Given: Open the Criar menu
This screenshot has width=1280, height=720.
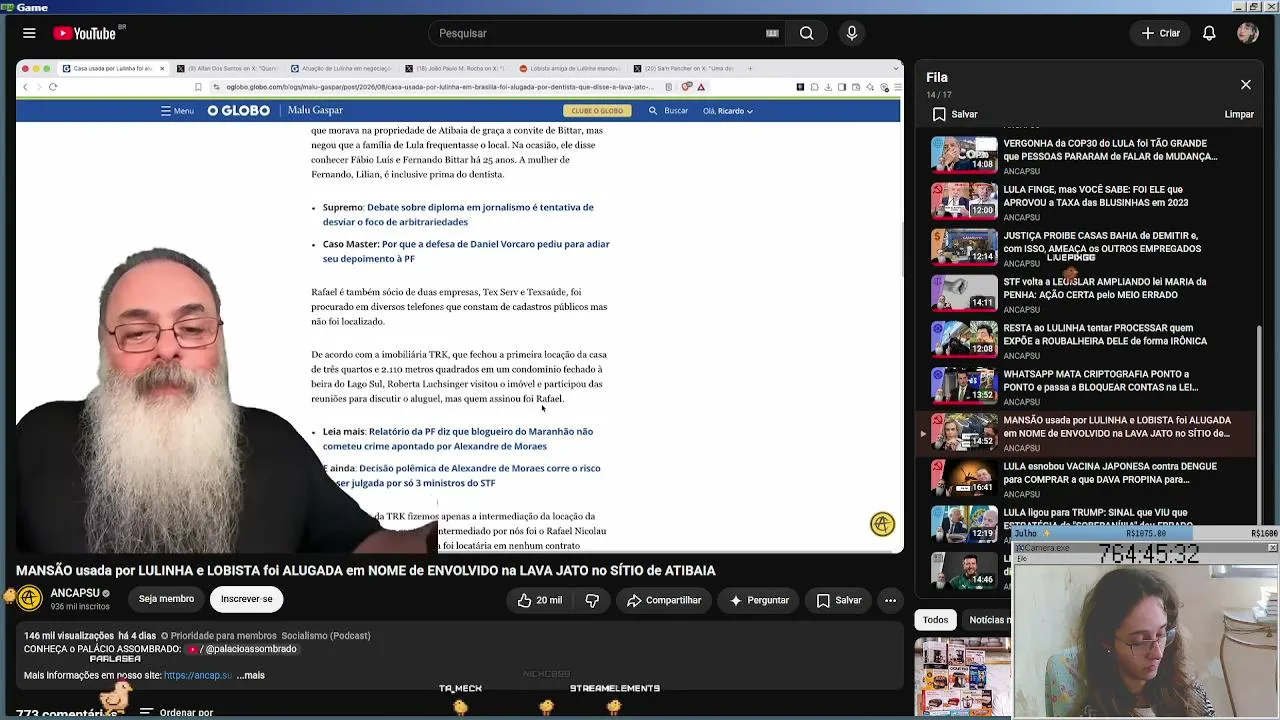Looking at the screenshot, I should pos(1161,33).
